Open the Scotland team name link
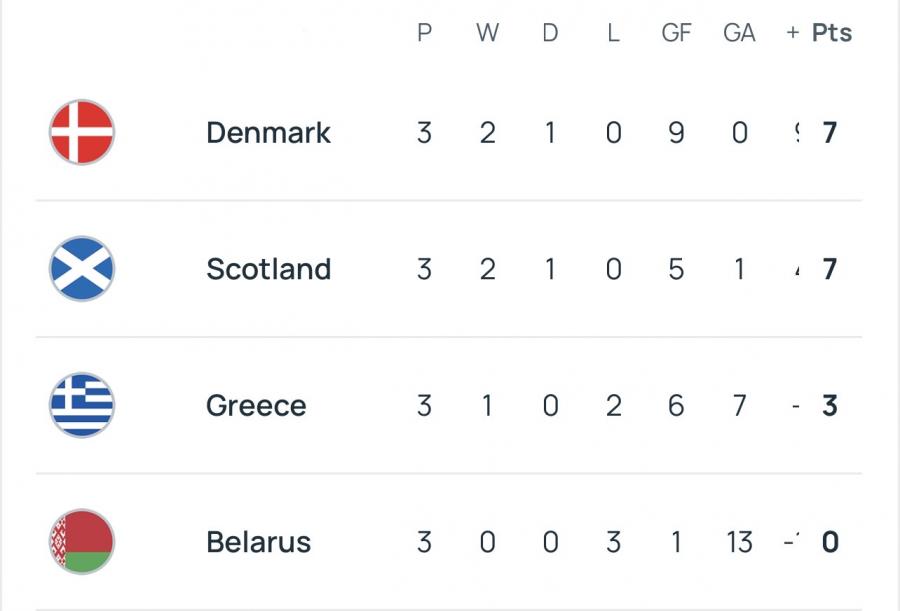The height and width of the screenshot is (611, 900). coord(268,269)
